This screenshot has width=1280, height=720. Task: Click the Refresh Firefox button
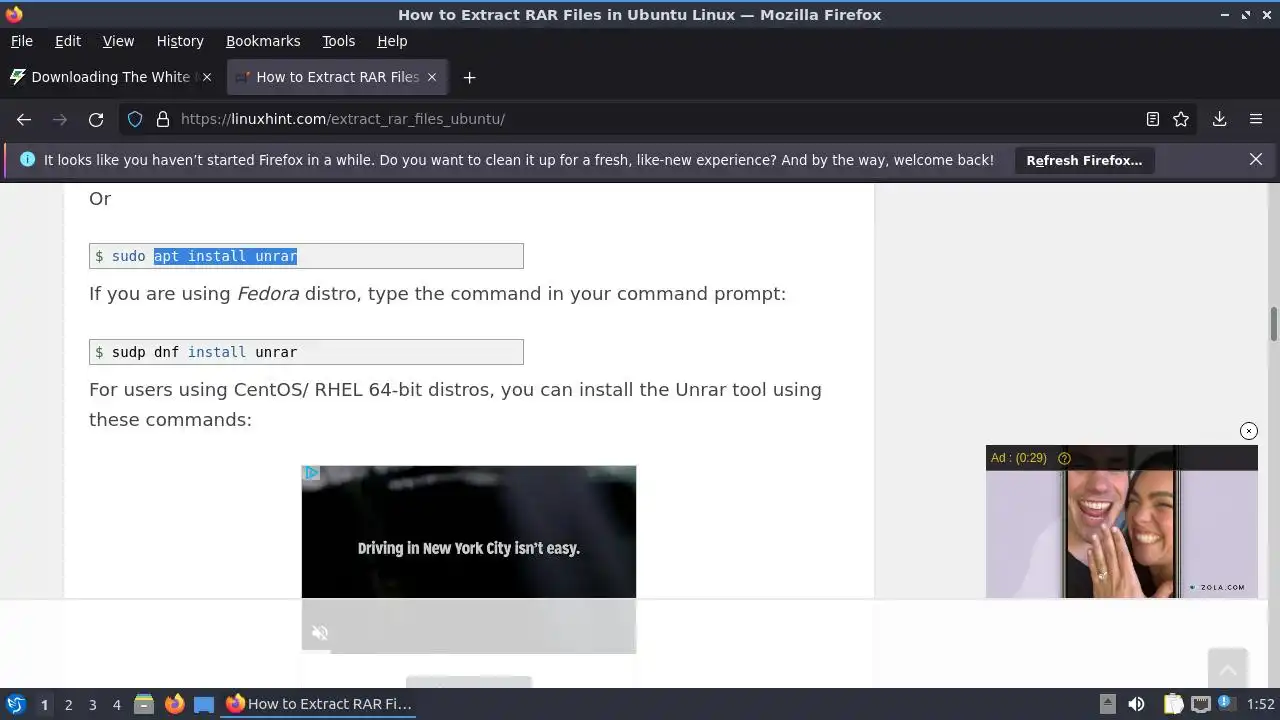pyautogui.click(x=1084, y=160)
